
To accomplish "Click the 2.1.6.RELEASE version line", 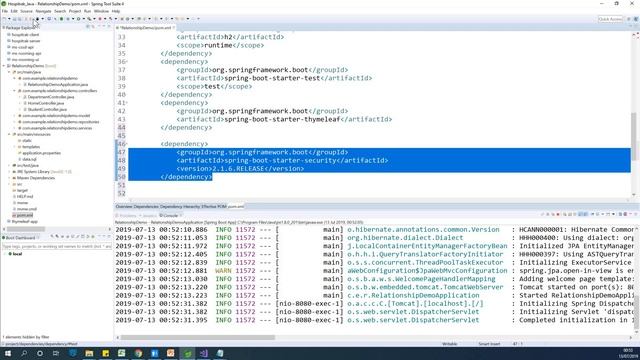I will 240,169.
